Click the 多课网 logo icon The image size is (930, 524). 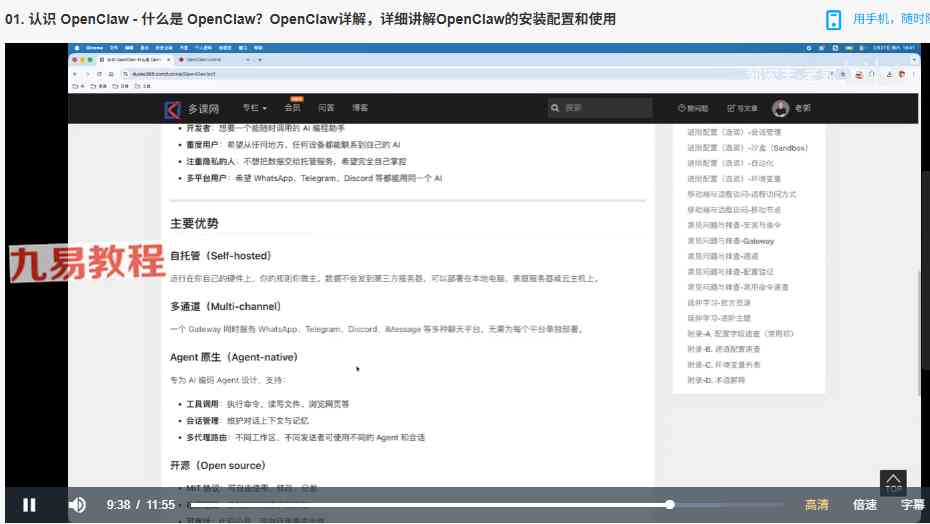(172, 109)
